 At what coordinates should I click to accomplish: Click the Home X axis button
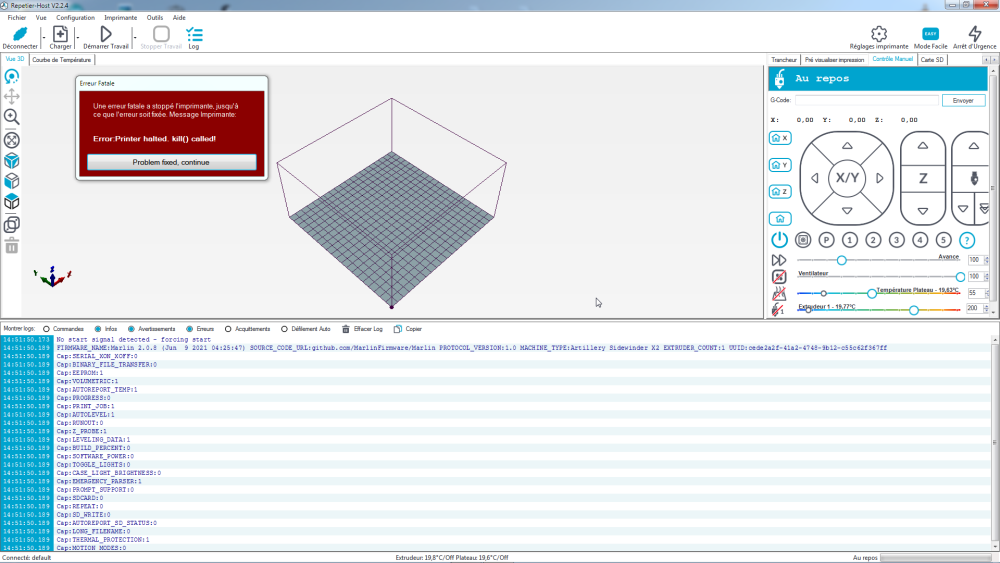click(779, 138)
